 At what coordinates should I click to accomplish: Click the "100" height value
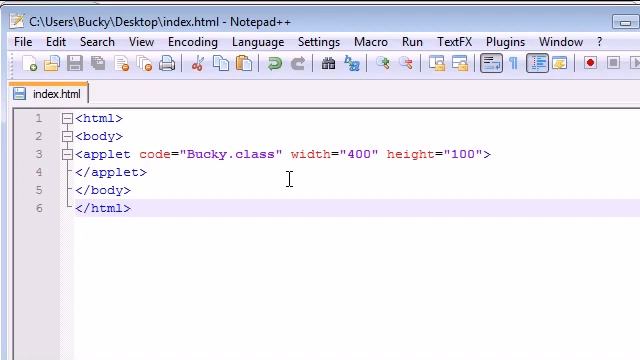coord(463,154)
